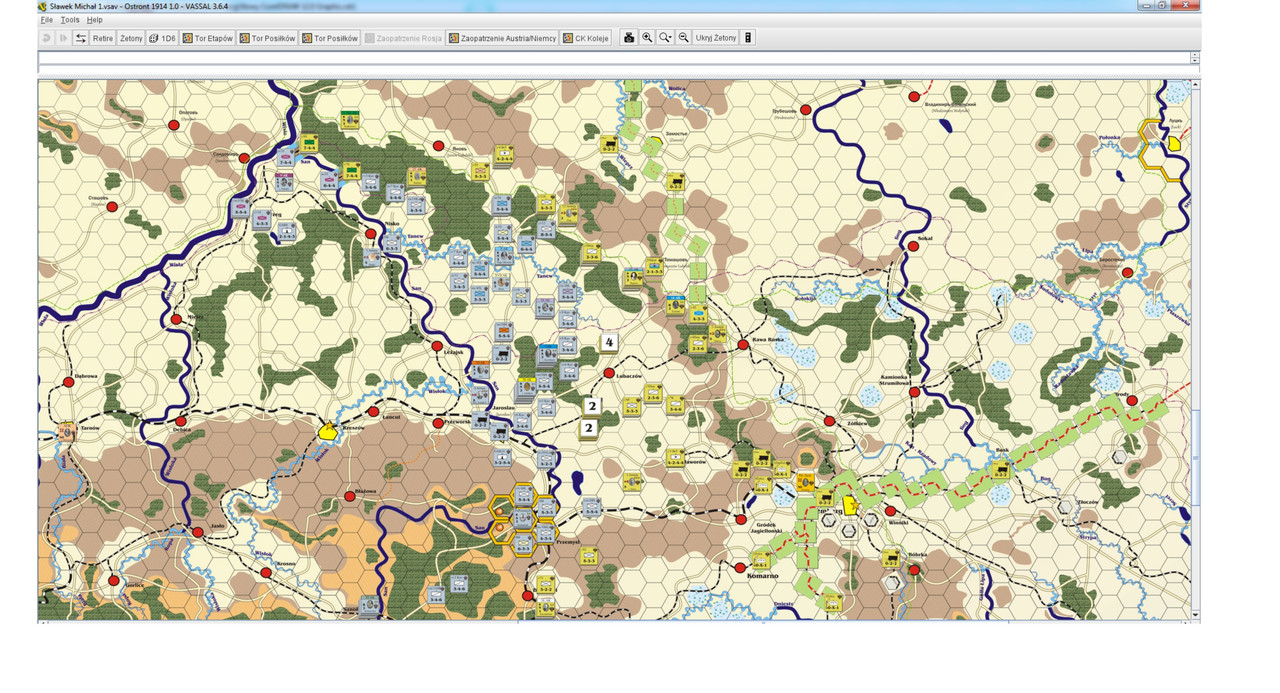The image size is (1280, 693).
Task: Open the CK Koleje chart
Action: point(586,38)
